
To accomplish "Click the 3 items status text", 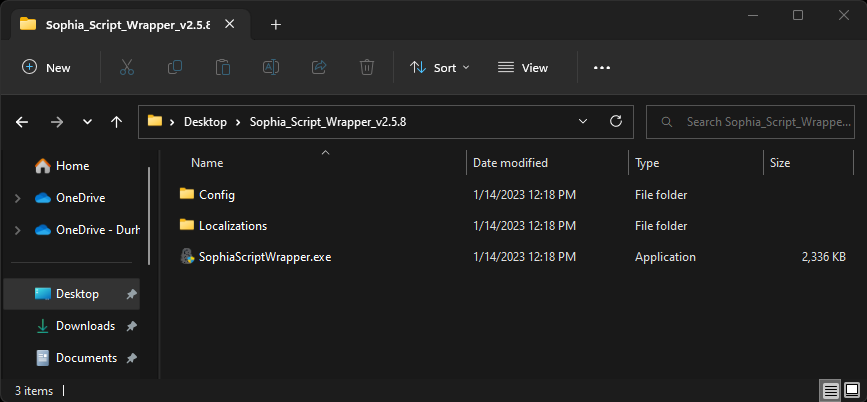I will click(34, 391).
